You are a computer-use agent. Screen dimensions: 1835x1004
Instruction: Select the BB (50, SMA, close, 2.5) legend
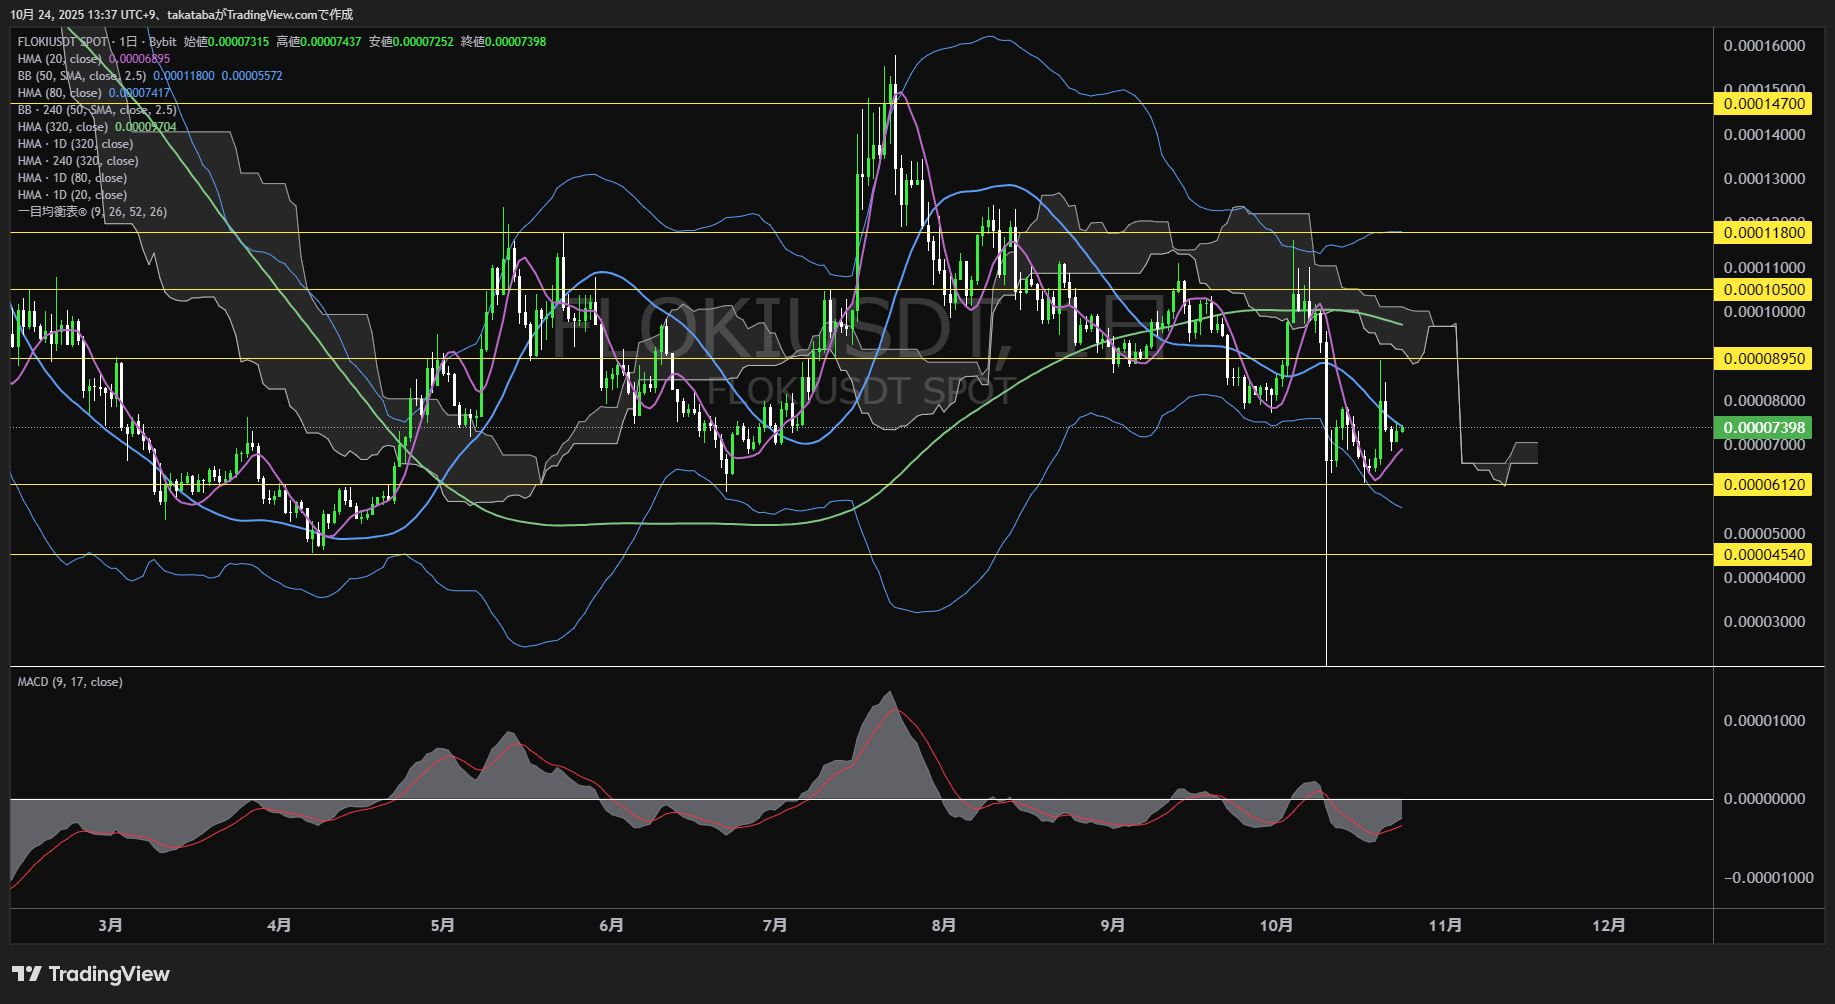pyautogui.click(x=81, y=76)
